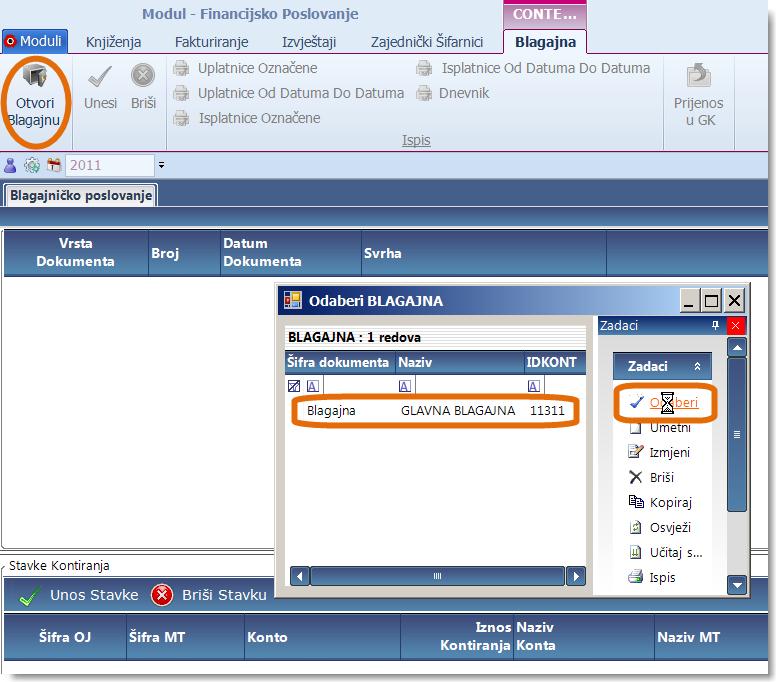
Task: Click the filter icon under IDKONT
Action: [534, 386]
